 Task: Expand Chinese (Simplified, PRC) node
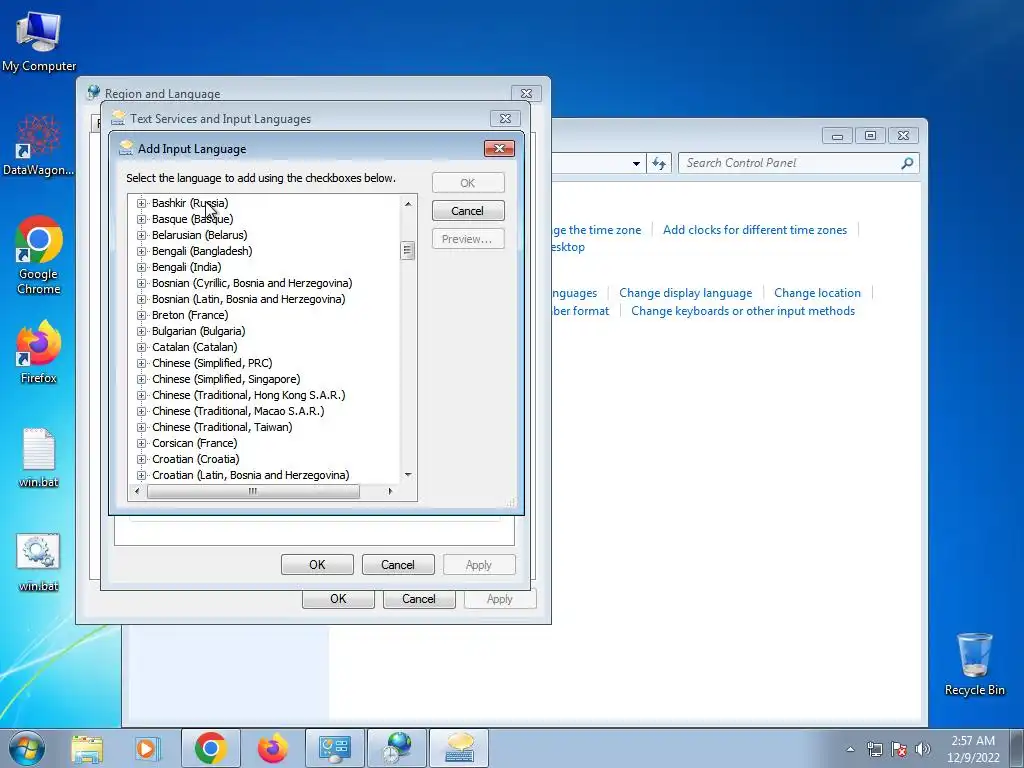pos(141,363)
